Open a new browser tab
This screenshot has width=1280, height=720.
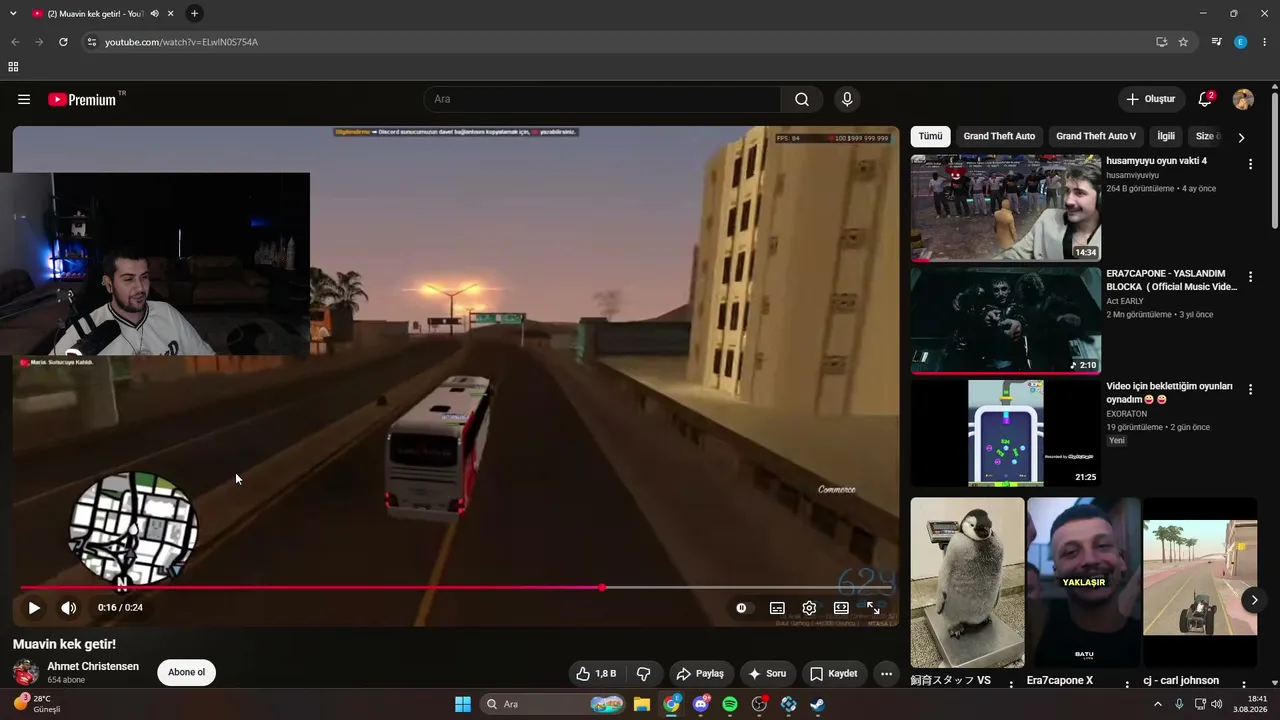tap(194, 13)
